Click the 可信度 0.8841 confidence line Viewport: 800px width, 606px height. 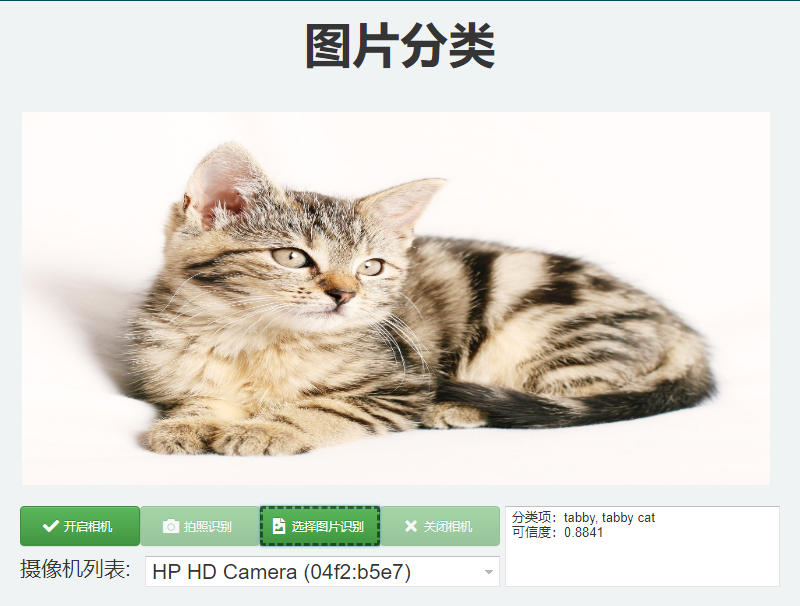pyautogui.click(x=557, y=532)
